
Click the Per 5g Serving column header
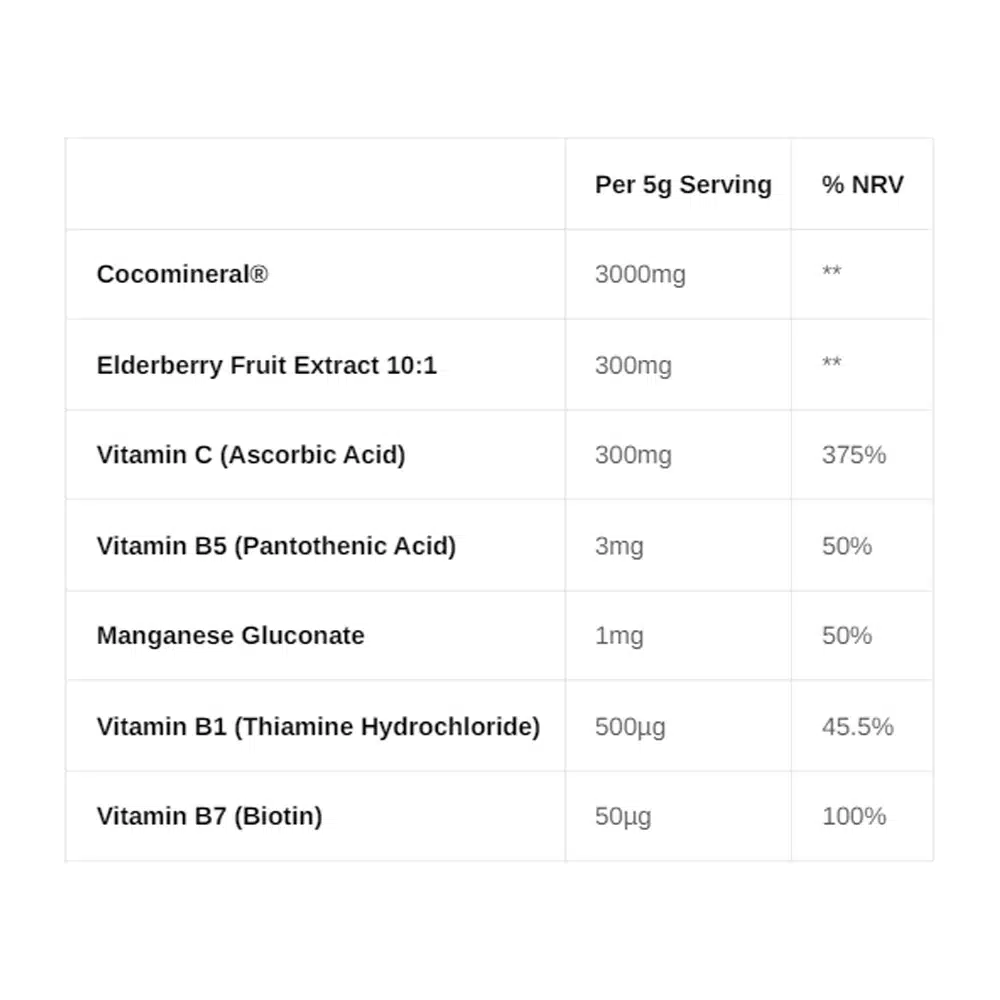click(x=683, y=185)
